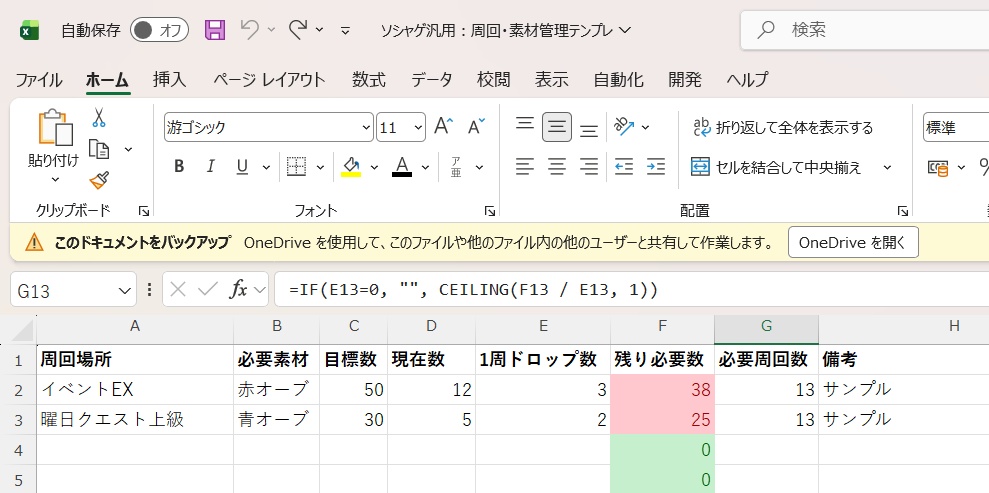Click the Redo arrow icon
The height and width of the screenshot is (493, 989).
click(298, 29)
